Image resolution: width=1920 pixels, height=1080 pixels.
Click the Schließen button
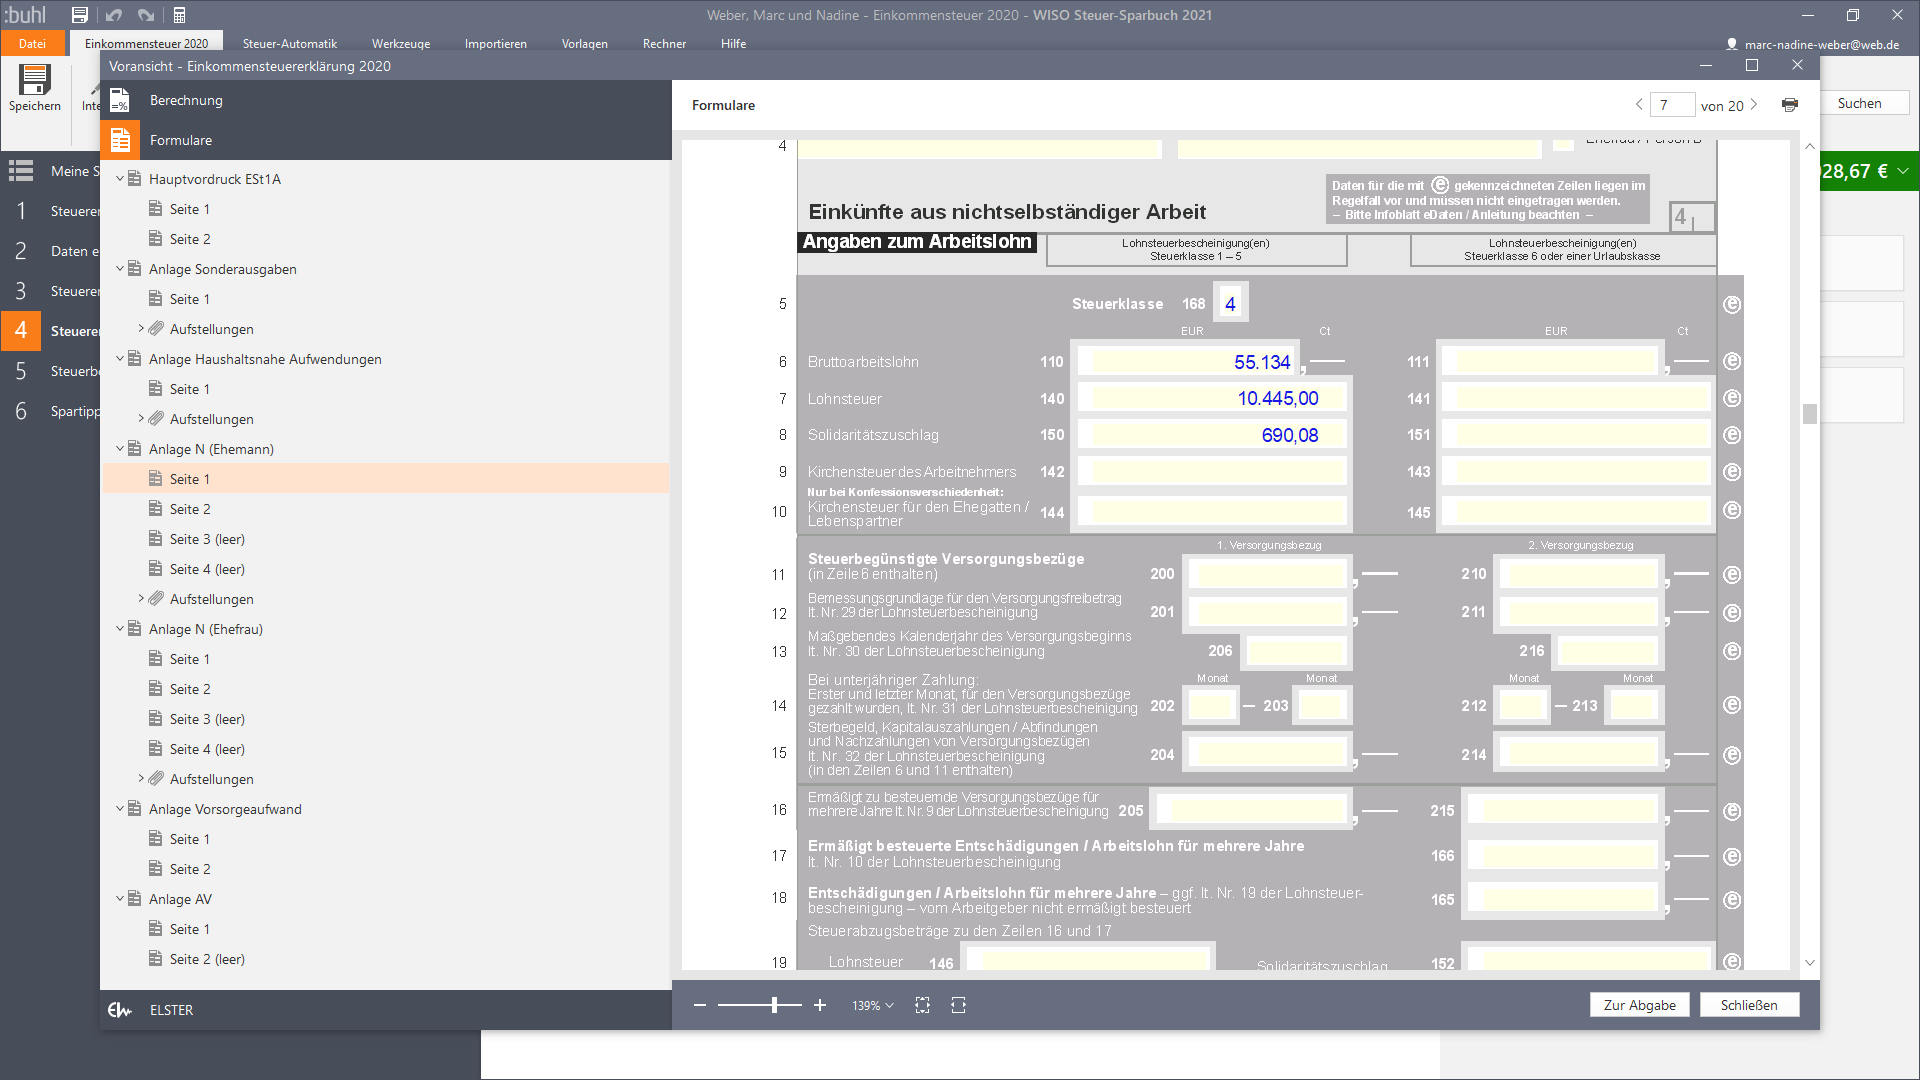pyautogui.click(x=1748, y=1005)
